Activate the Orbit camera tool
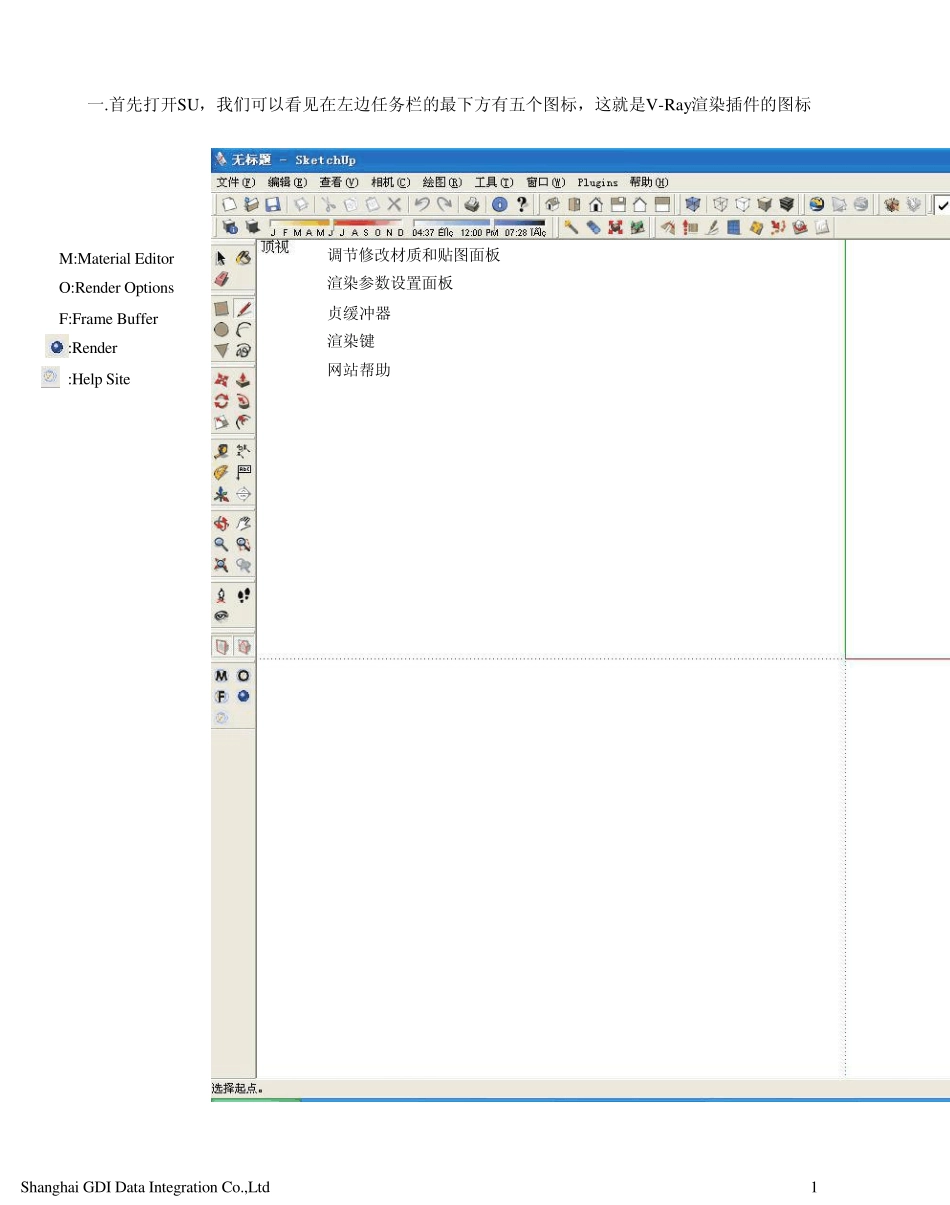Image resolution: width=950 pixels, height=1205 pixels. pyautogui.click(x=222, y=523)
